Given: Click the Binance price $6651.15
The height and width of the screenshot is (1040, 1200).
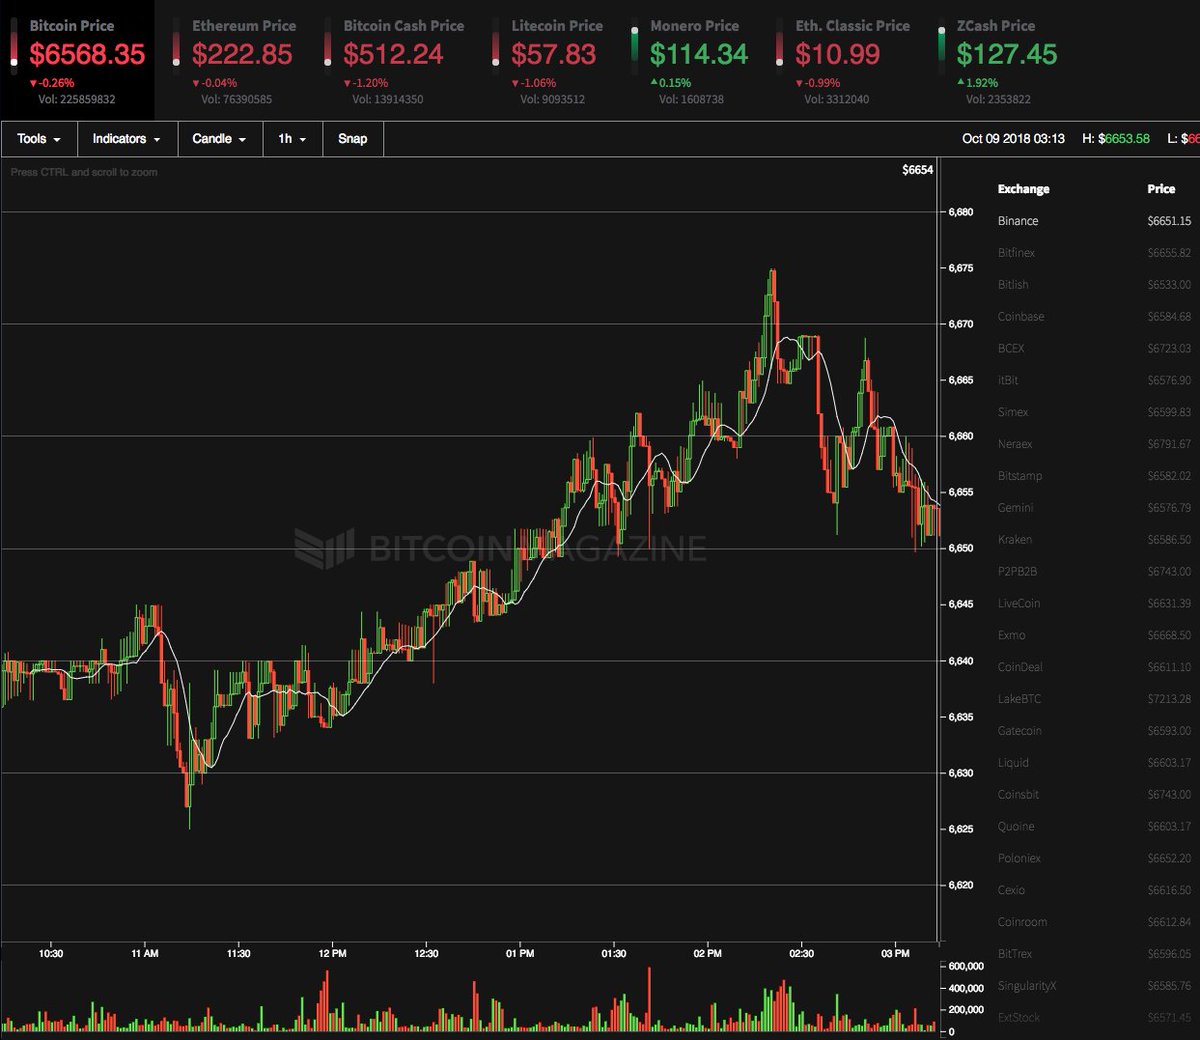Looking at the screenshot, I should pyautogui.click(x=1169, y=221).
